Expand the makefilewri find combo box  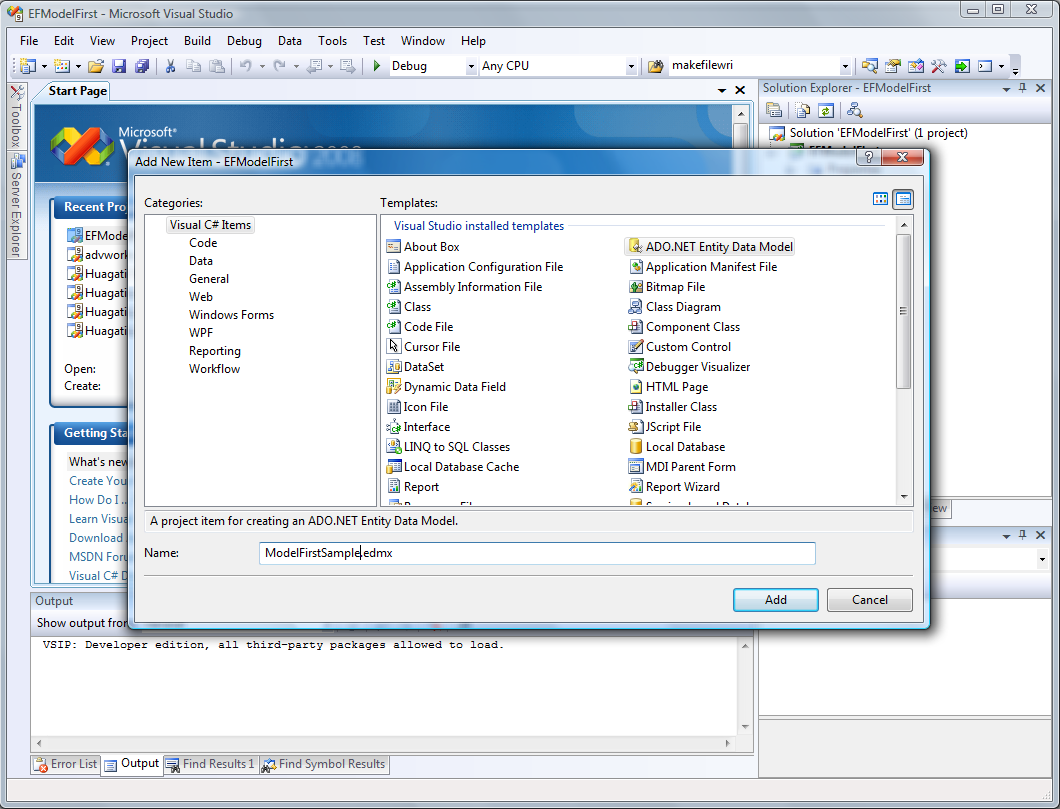tap(845, 66)
